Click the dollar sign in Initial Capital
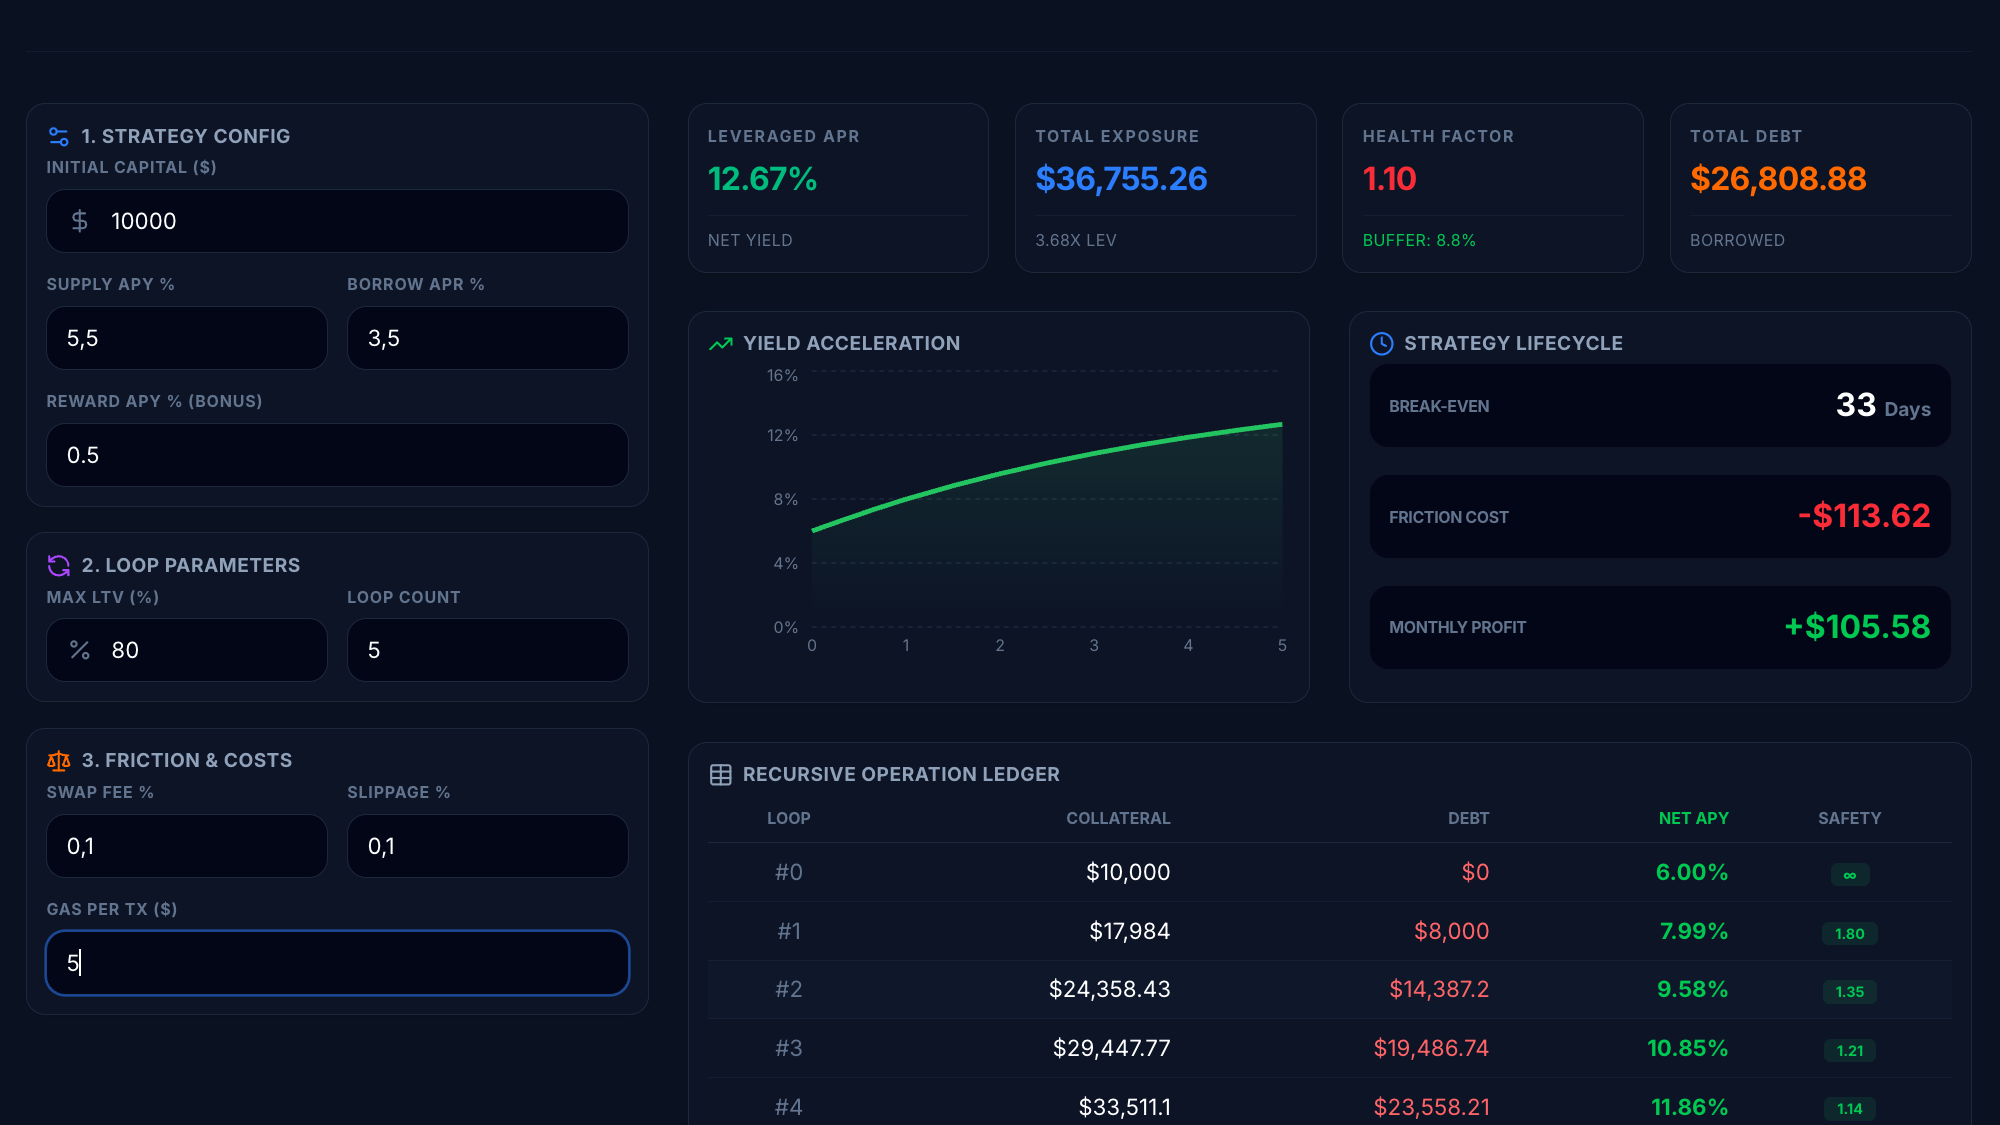This screenshot has width=2000, height=1125. coord(80,221)
